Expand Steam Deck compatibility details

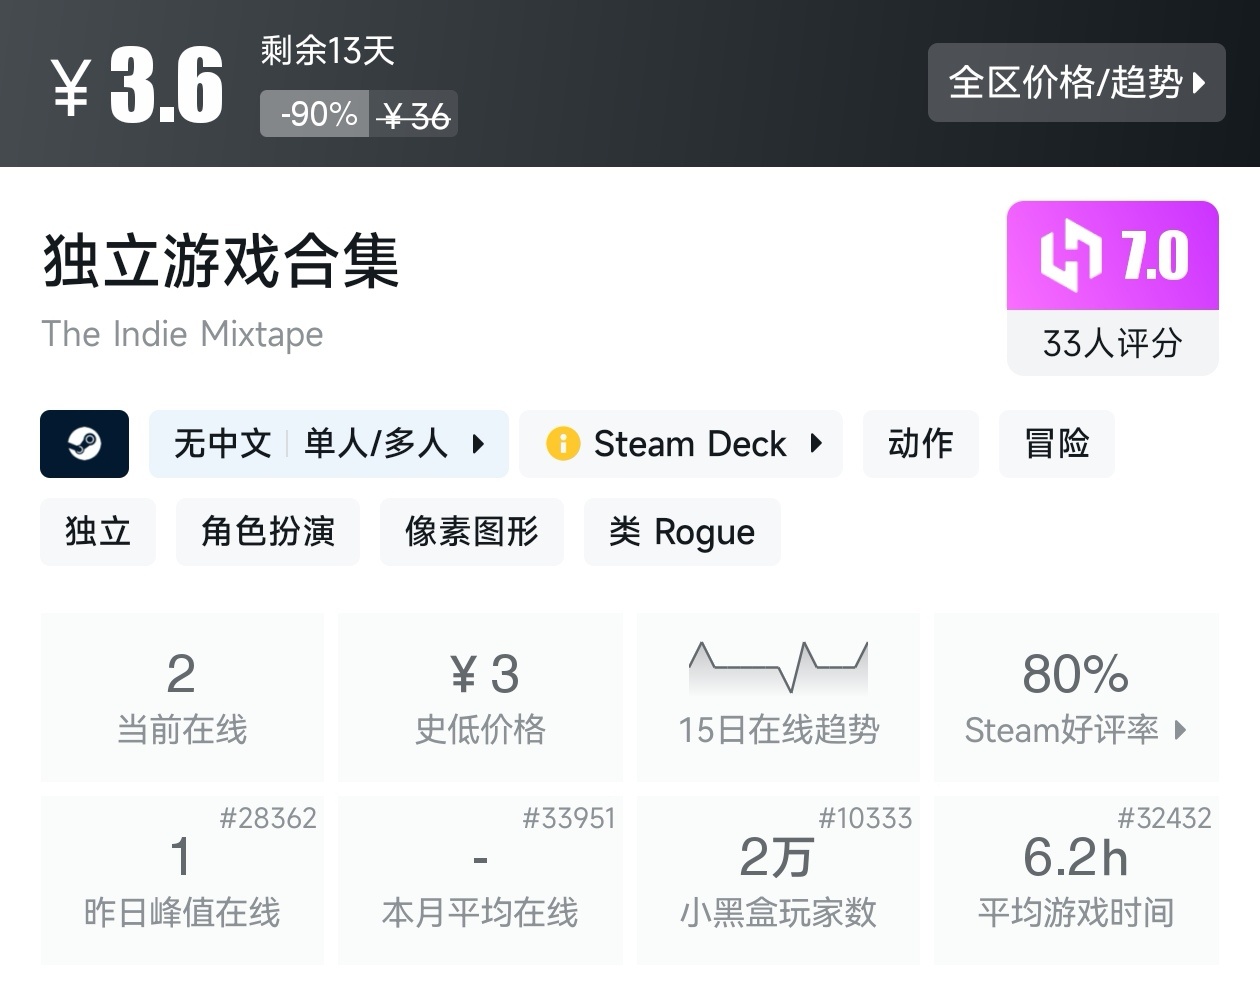[816, 443]
